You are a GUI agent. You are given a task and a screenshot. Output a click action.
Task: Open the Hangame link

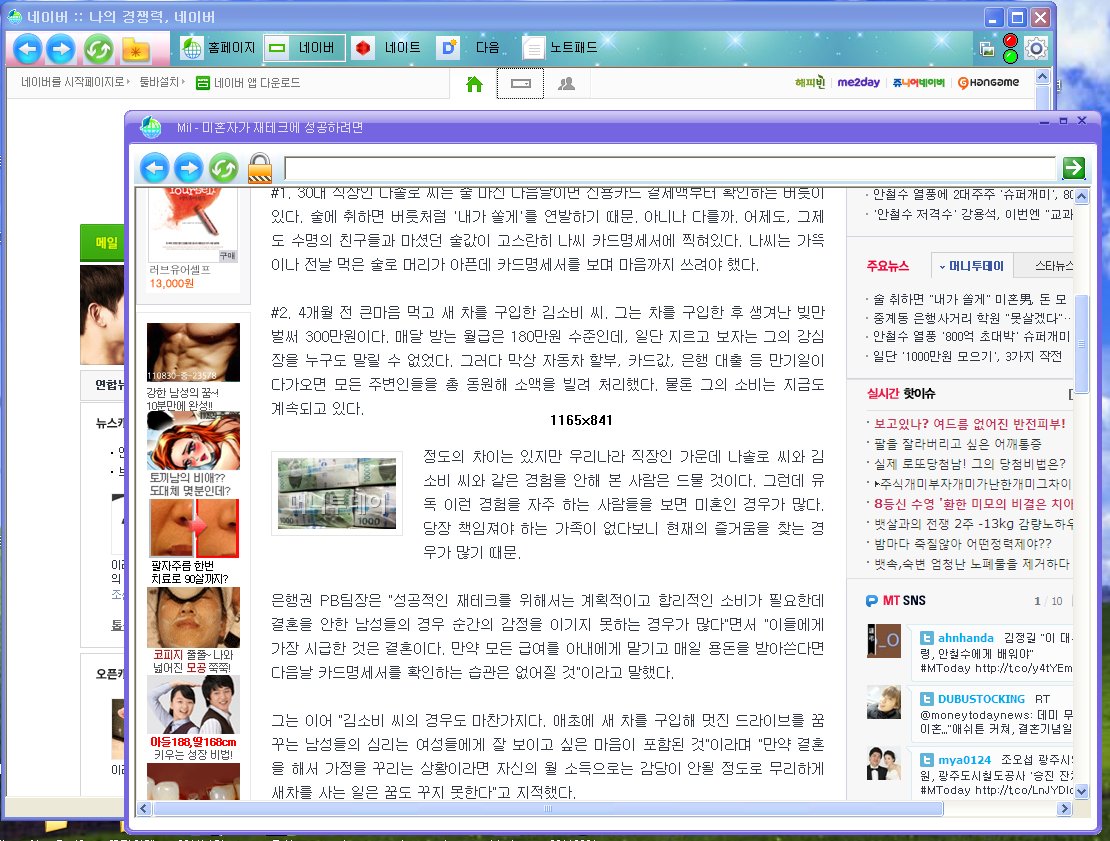990,83
